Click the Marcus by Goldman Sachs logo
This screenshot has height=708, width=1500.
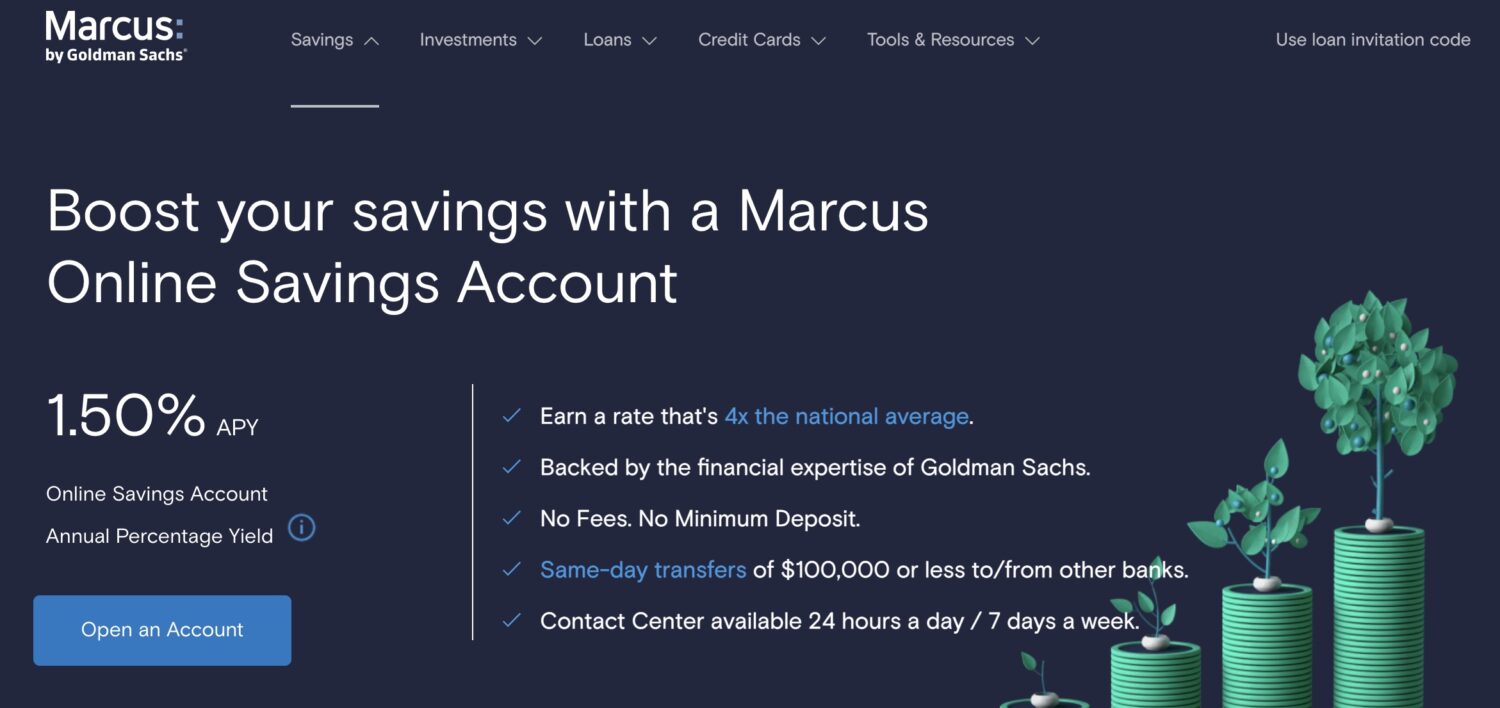point(115,35)
